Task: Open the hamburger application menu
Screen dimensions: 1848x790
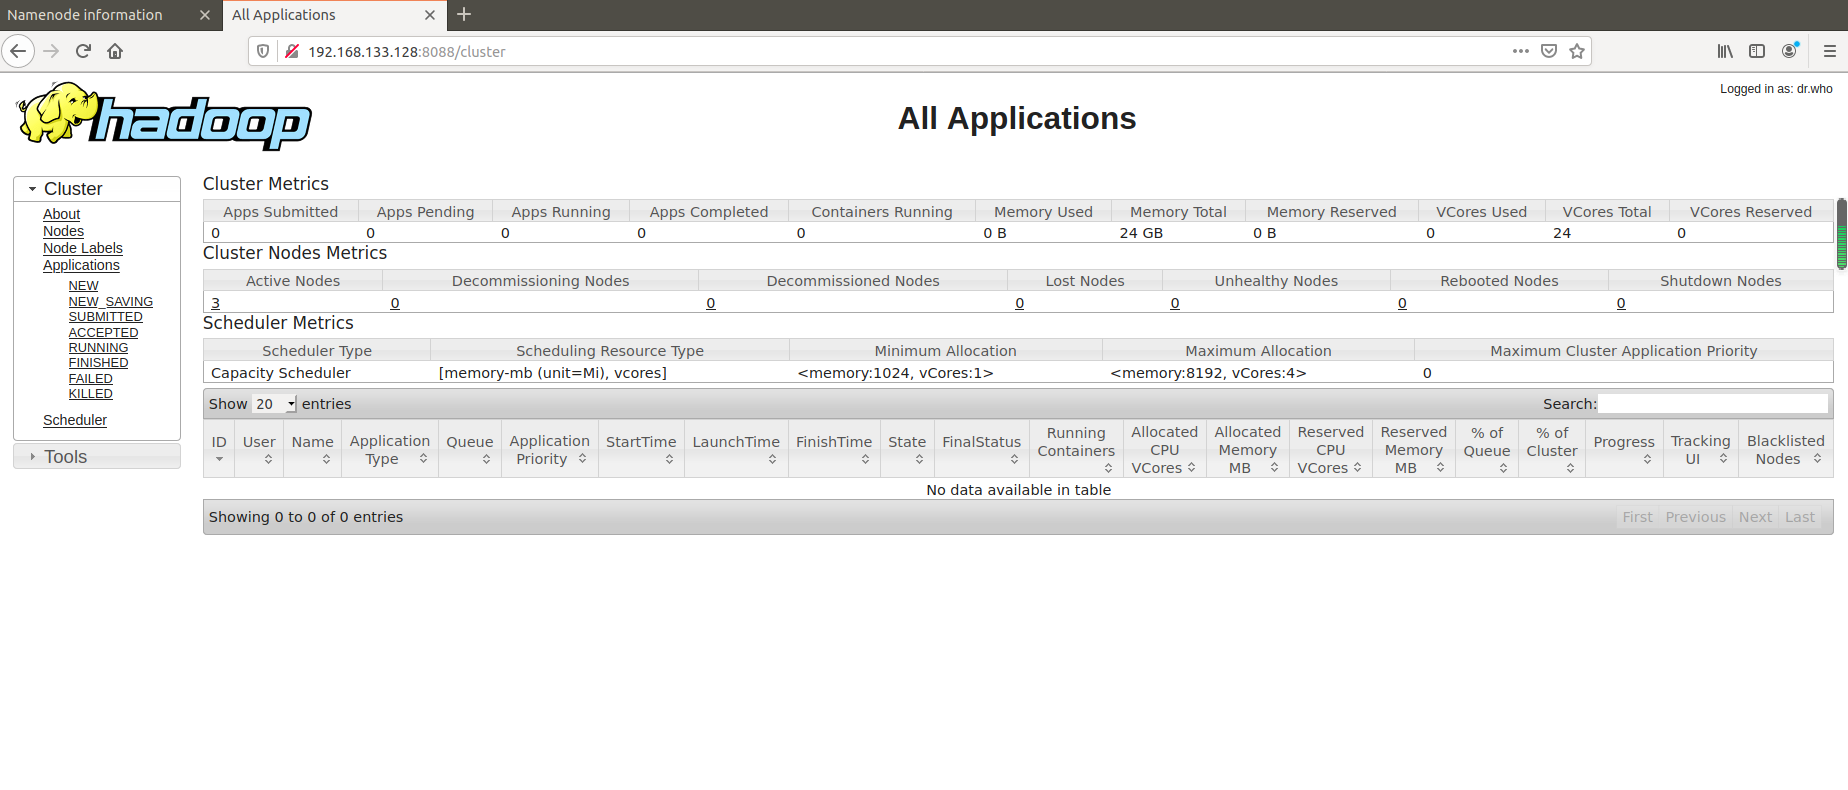Action: coord(1829,51)
